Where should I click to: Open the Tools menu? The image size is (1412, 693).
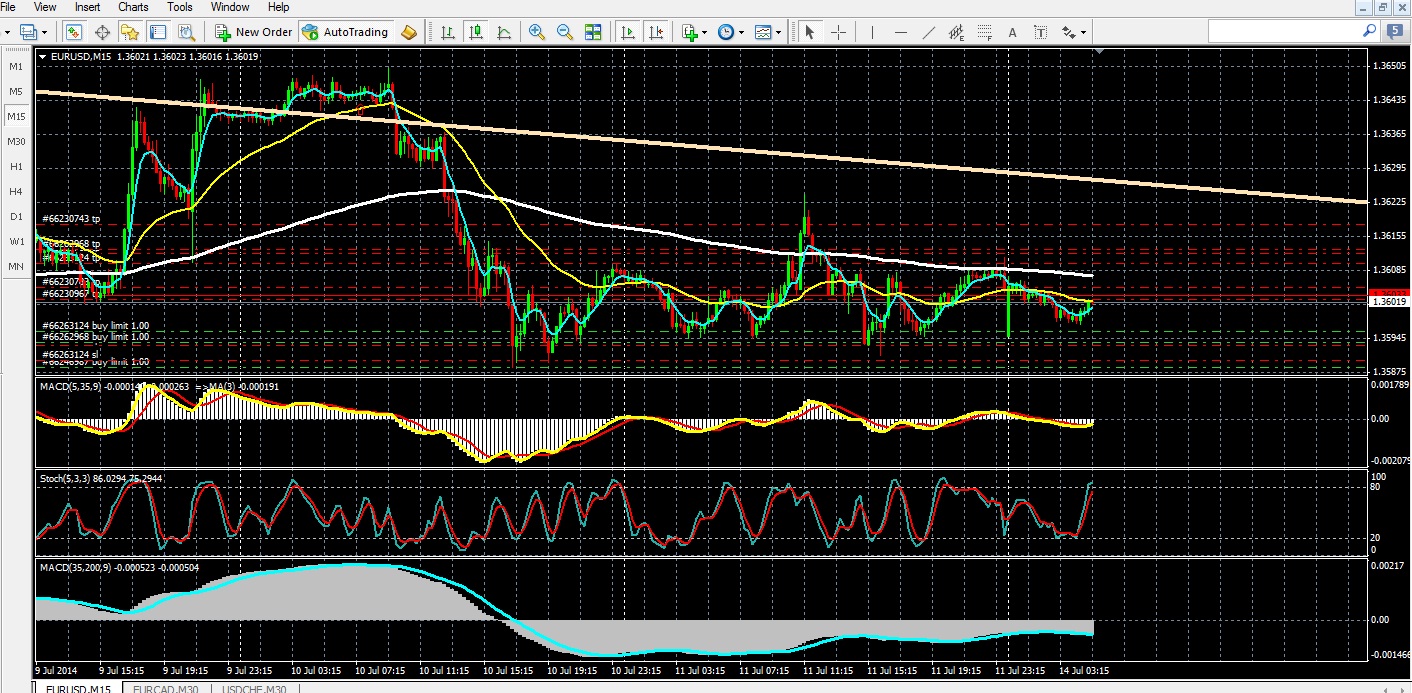[180, 7]
